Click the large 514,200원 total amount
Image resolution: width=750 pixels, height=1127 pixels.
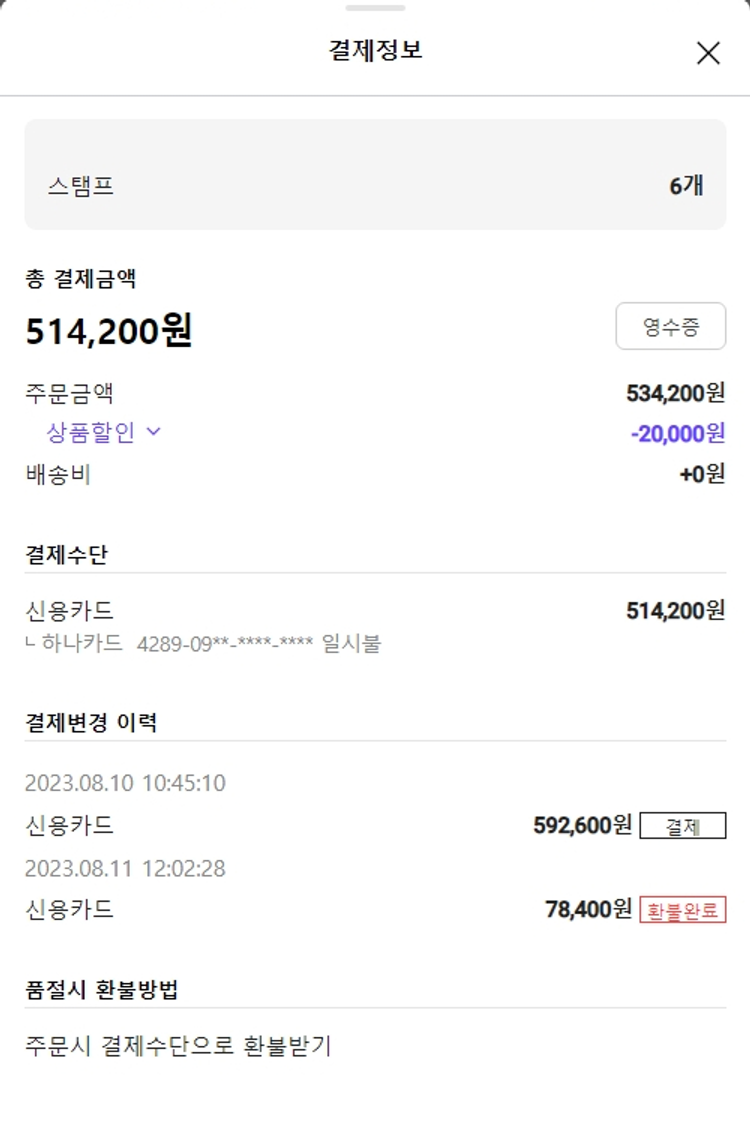[108, 331]
